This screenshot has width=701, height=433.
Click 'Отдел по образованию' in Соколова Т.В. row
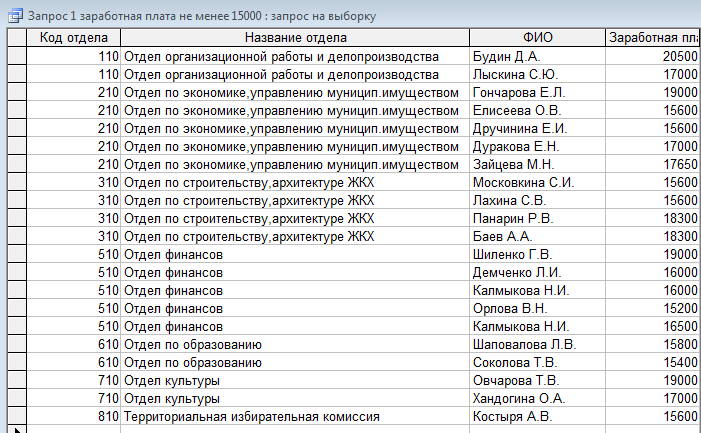click(295, 362)
